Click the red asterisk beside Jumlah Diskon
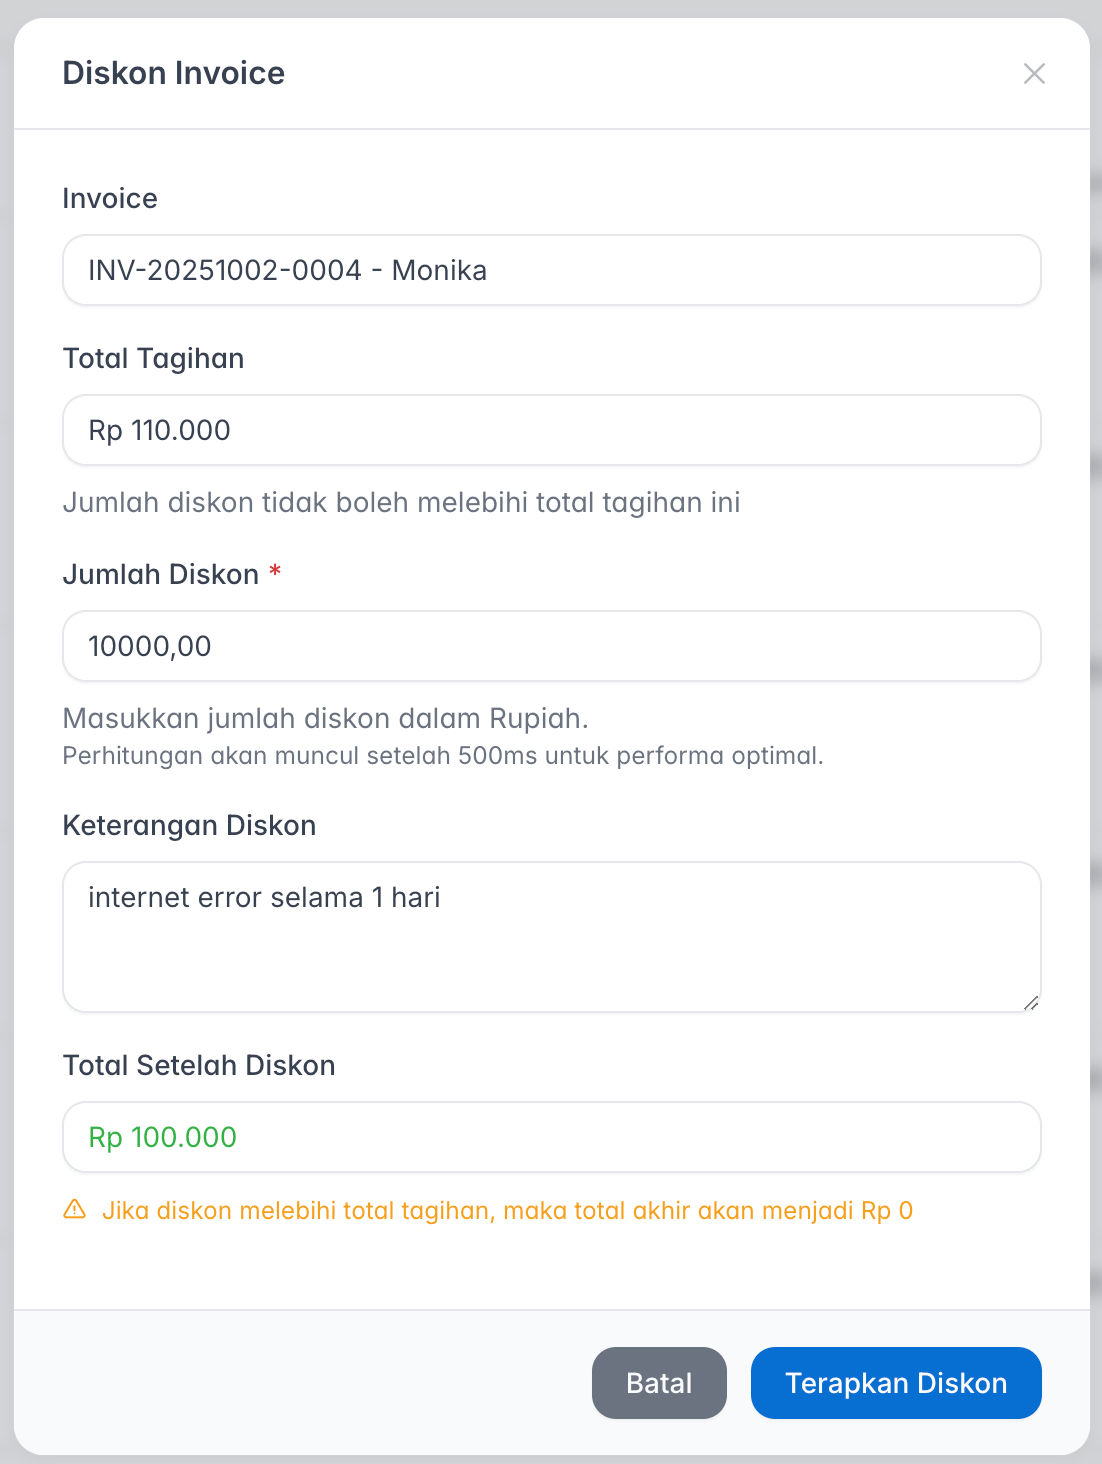This screenshot has height=1464, width=1102. (276, 572)
